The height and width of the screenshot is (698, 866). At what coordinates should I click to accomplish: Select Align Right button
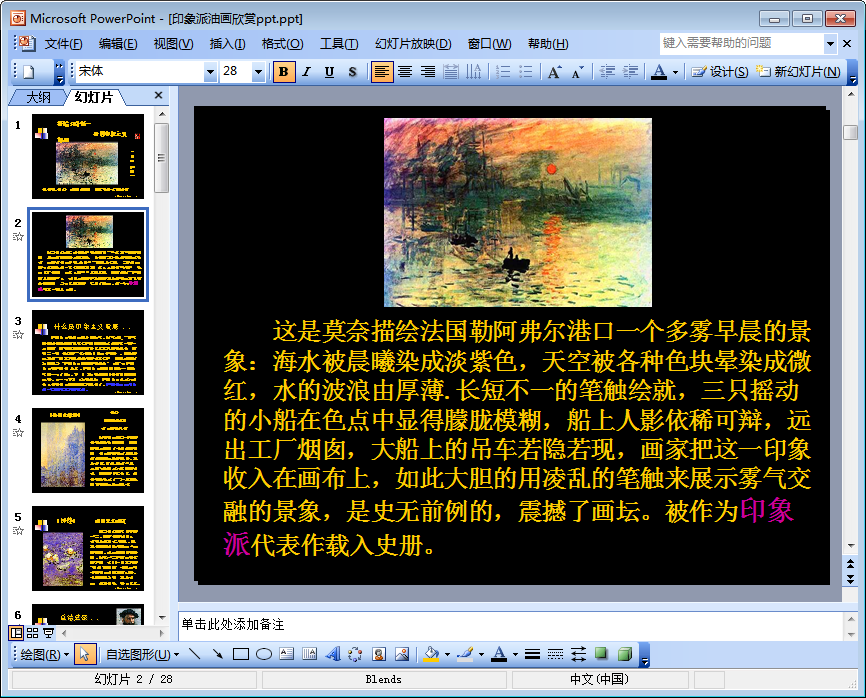(x=427, y=72)
